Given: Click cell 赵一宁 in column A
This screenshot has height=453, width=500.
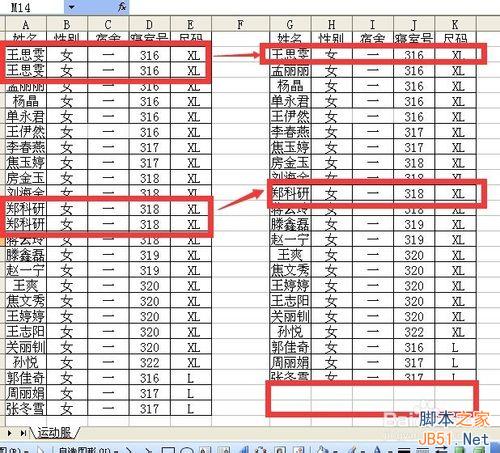Looking at the screenshot, I should [26, 271].
